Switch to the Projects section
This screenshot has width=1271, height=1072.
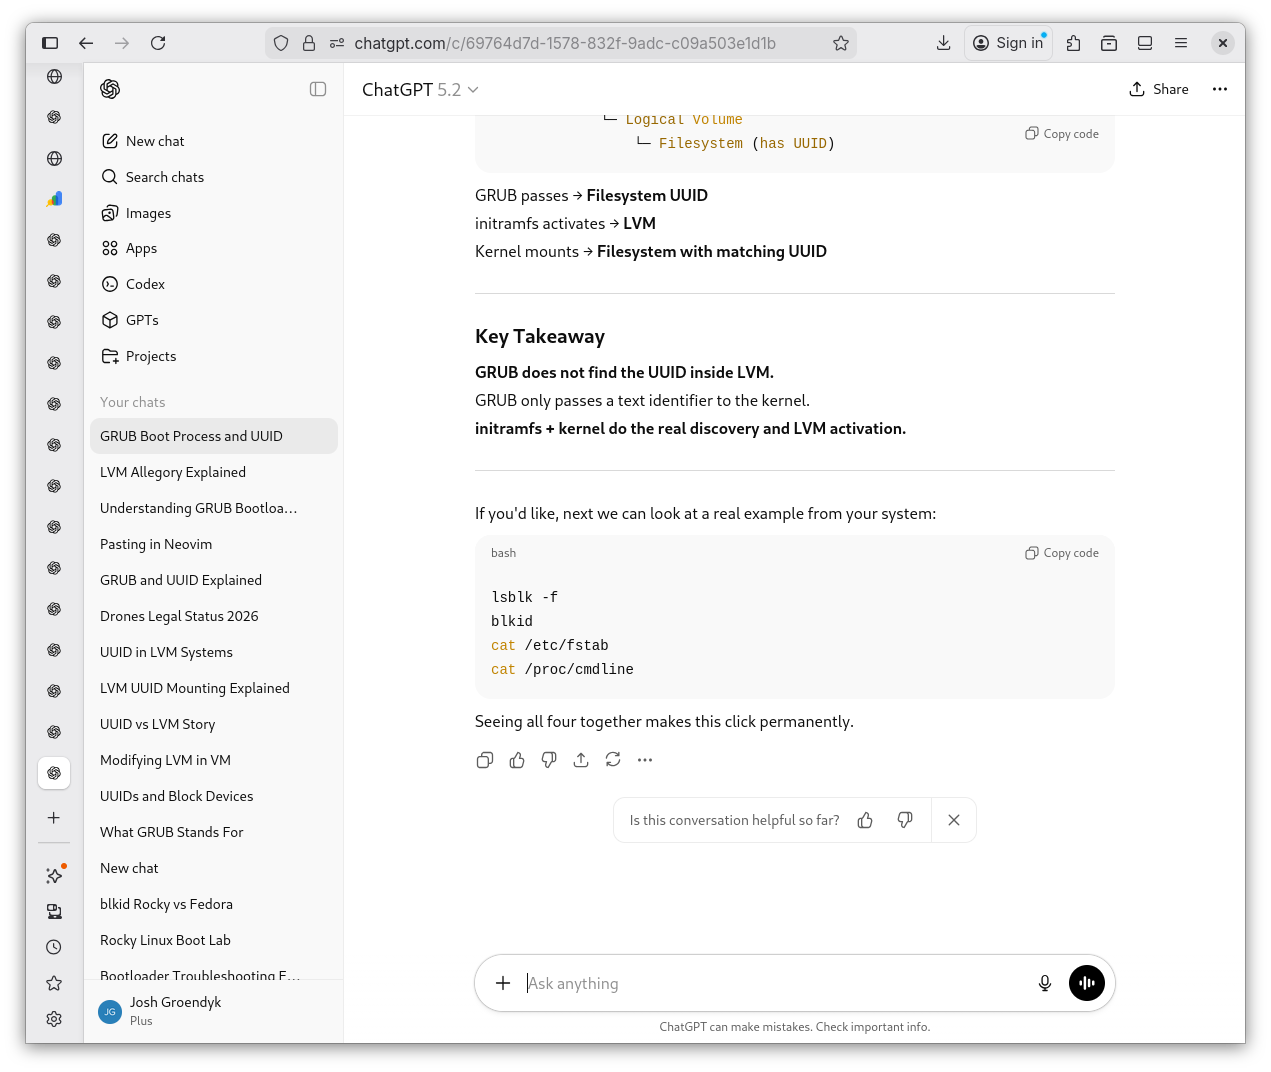tap(151, 356)
